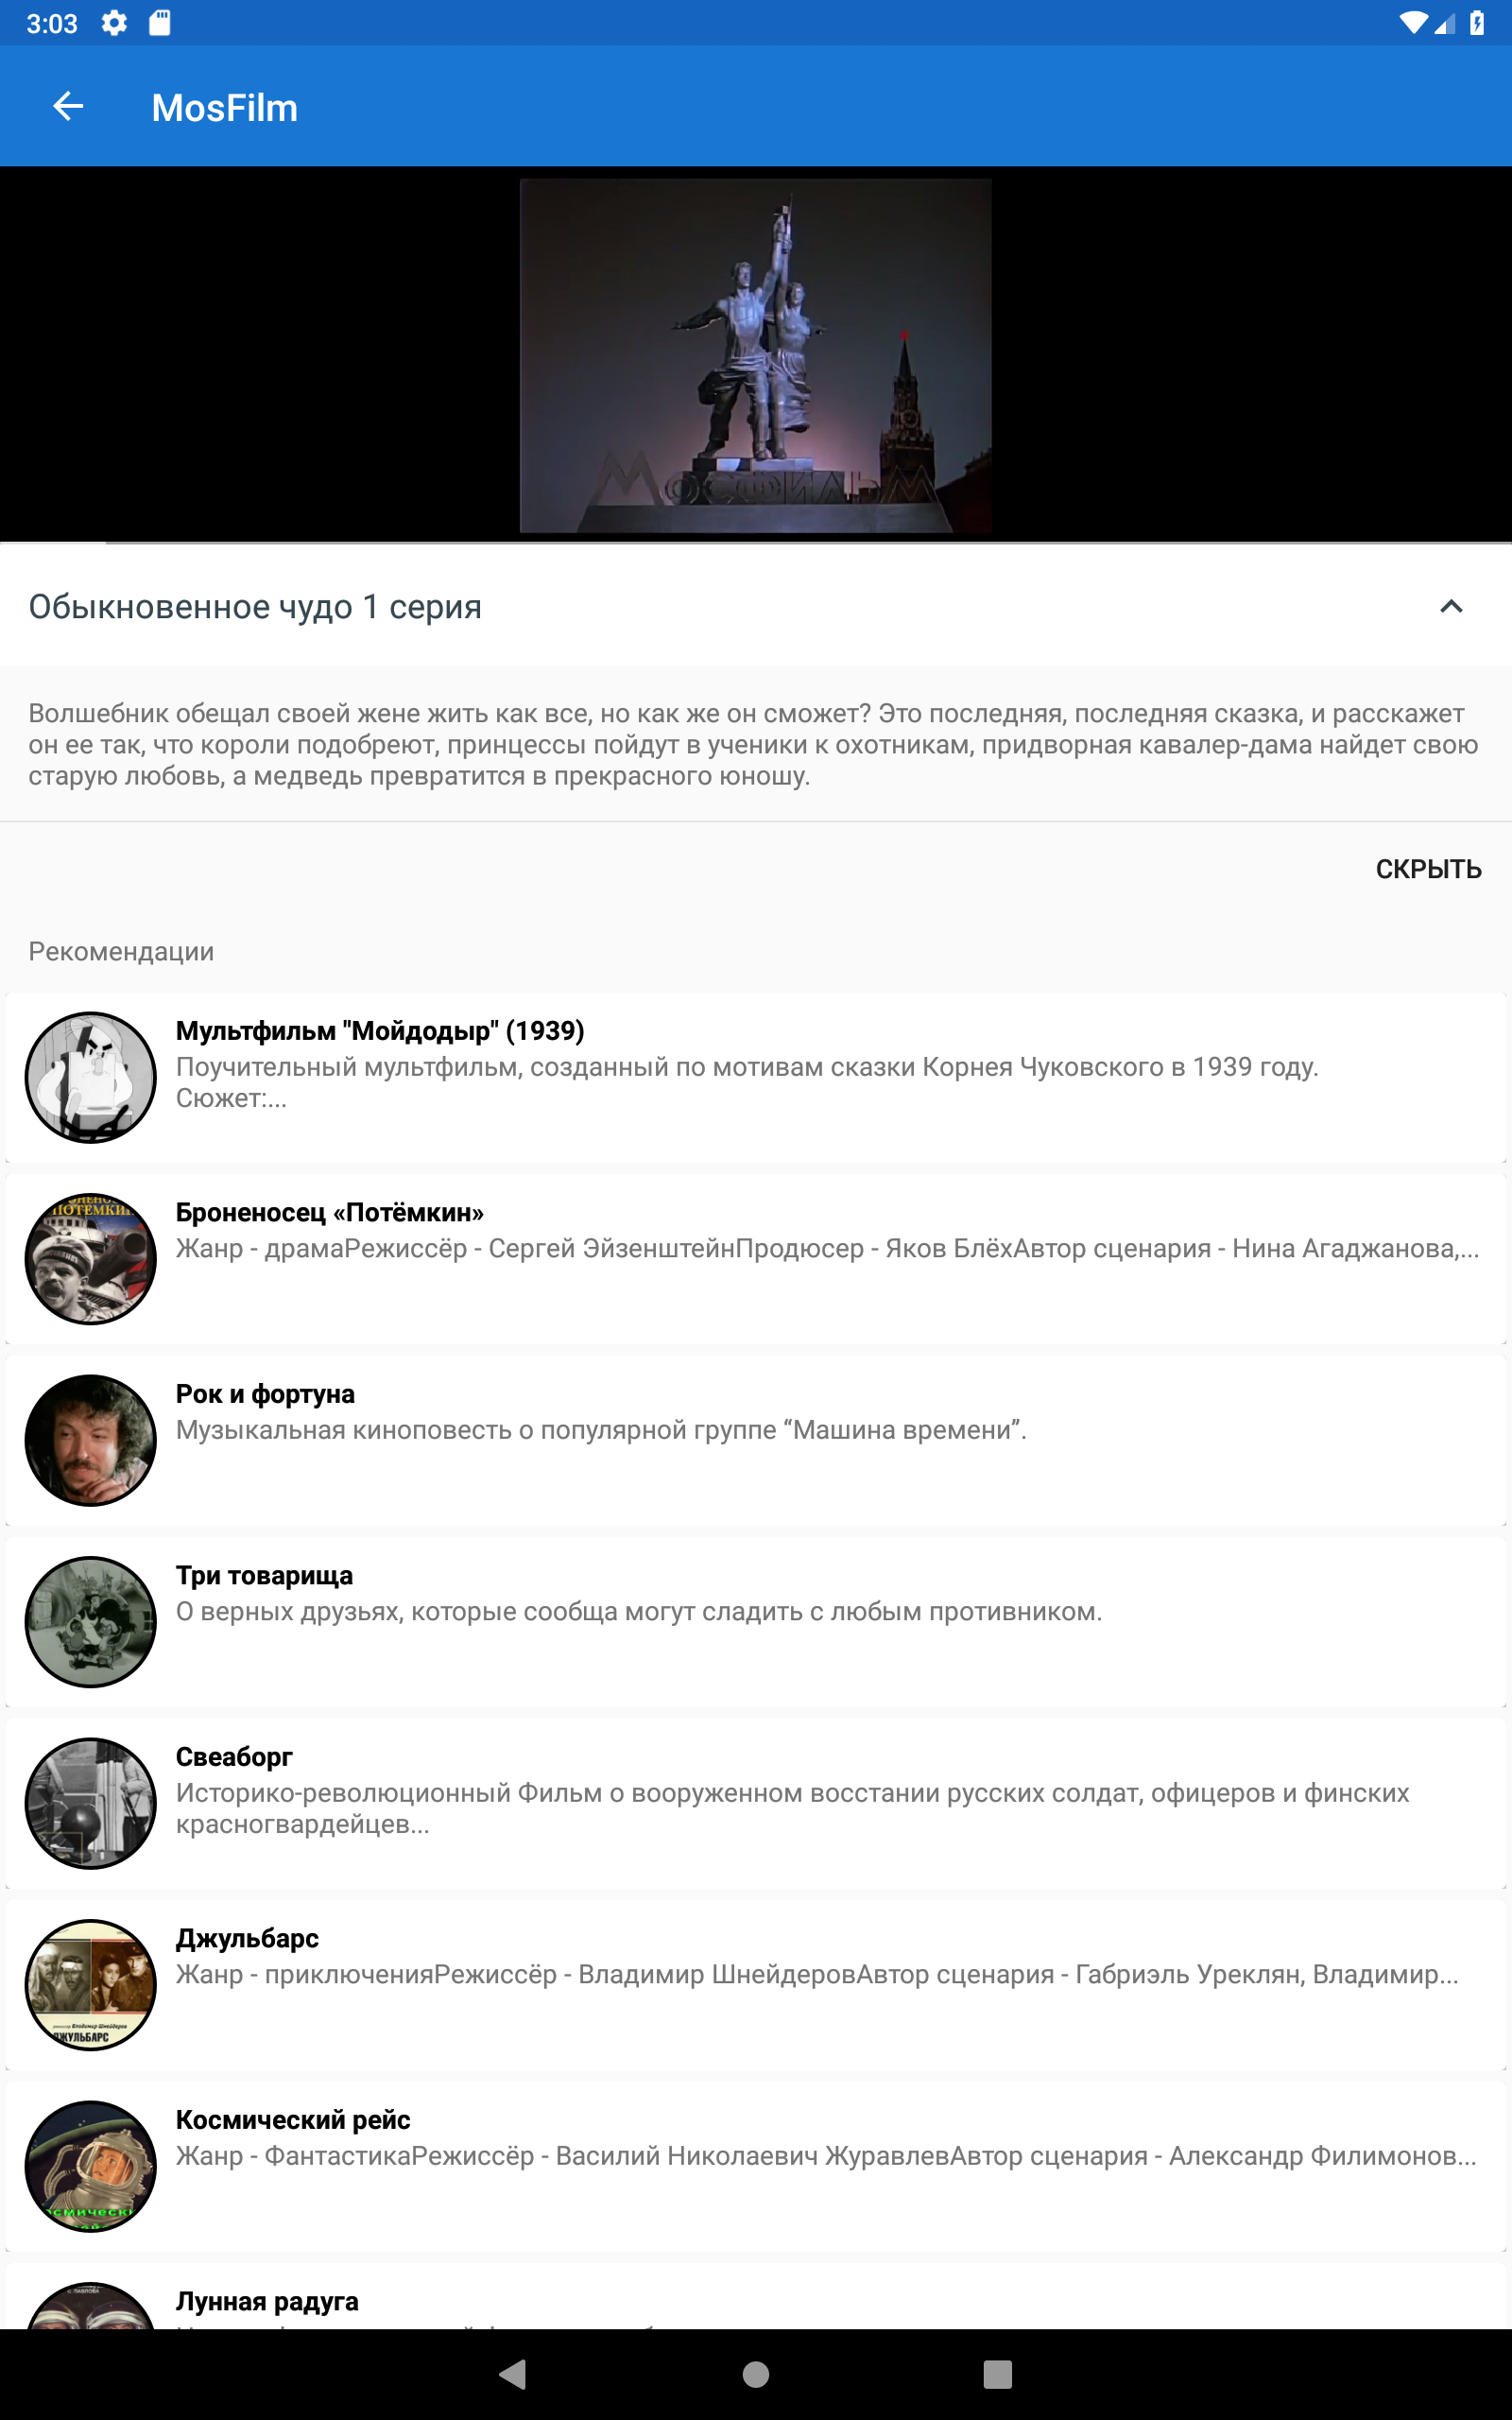Choose the Свеаборг circular thumbnail
This screenshot has height=2420, width=1512.
click(x=90, y=1803)
